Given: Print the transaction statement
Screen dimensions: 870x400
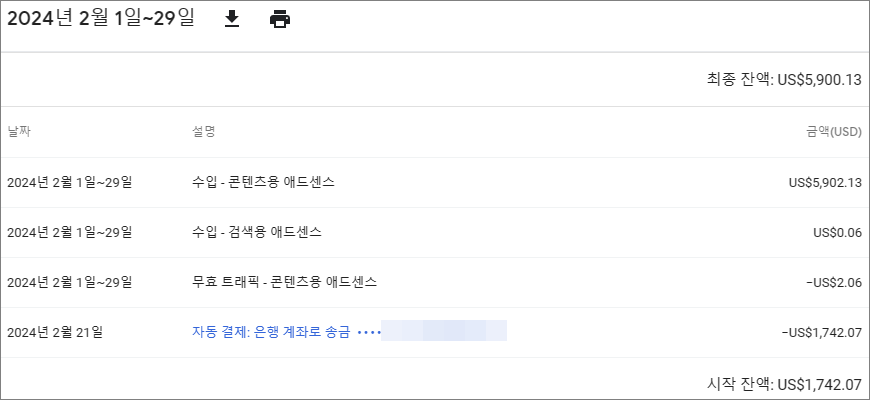Looking at the screenshot, I should tap(280, 19).
